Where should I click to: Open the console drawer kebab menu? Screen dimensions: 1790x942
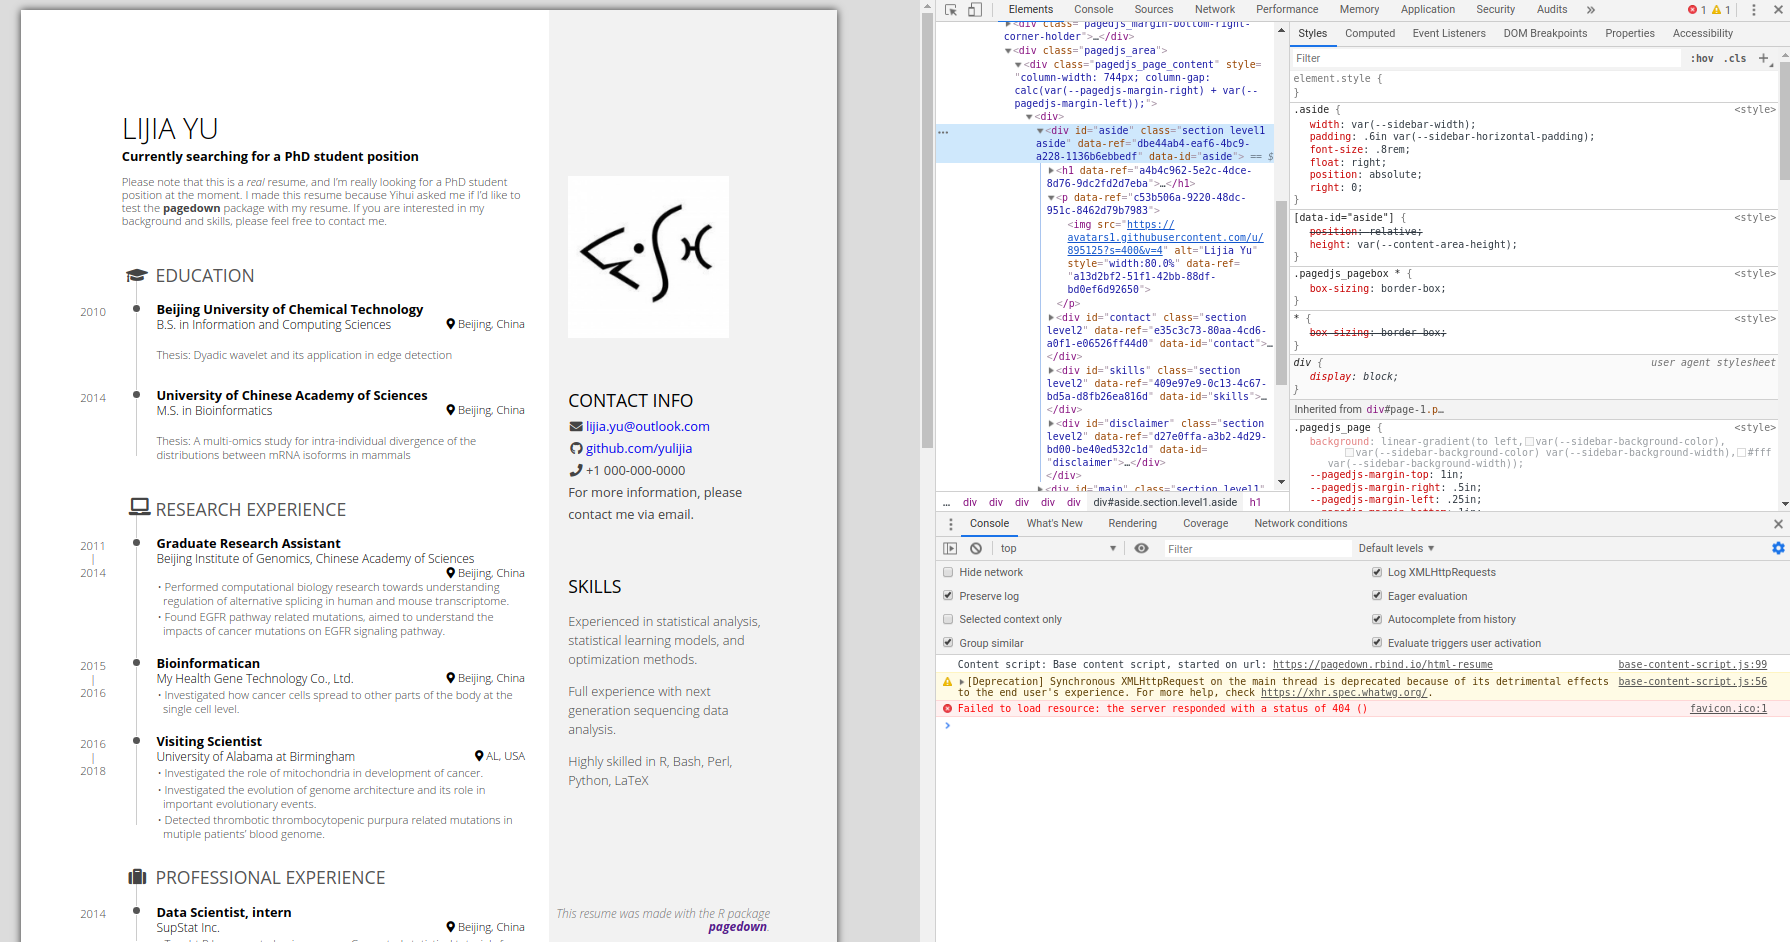point(951,524)
